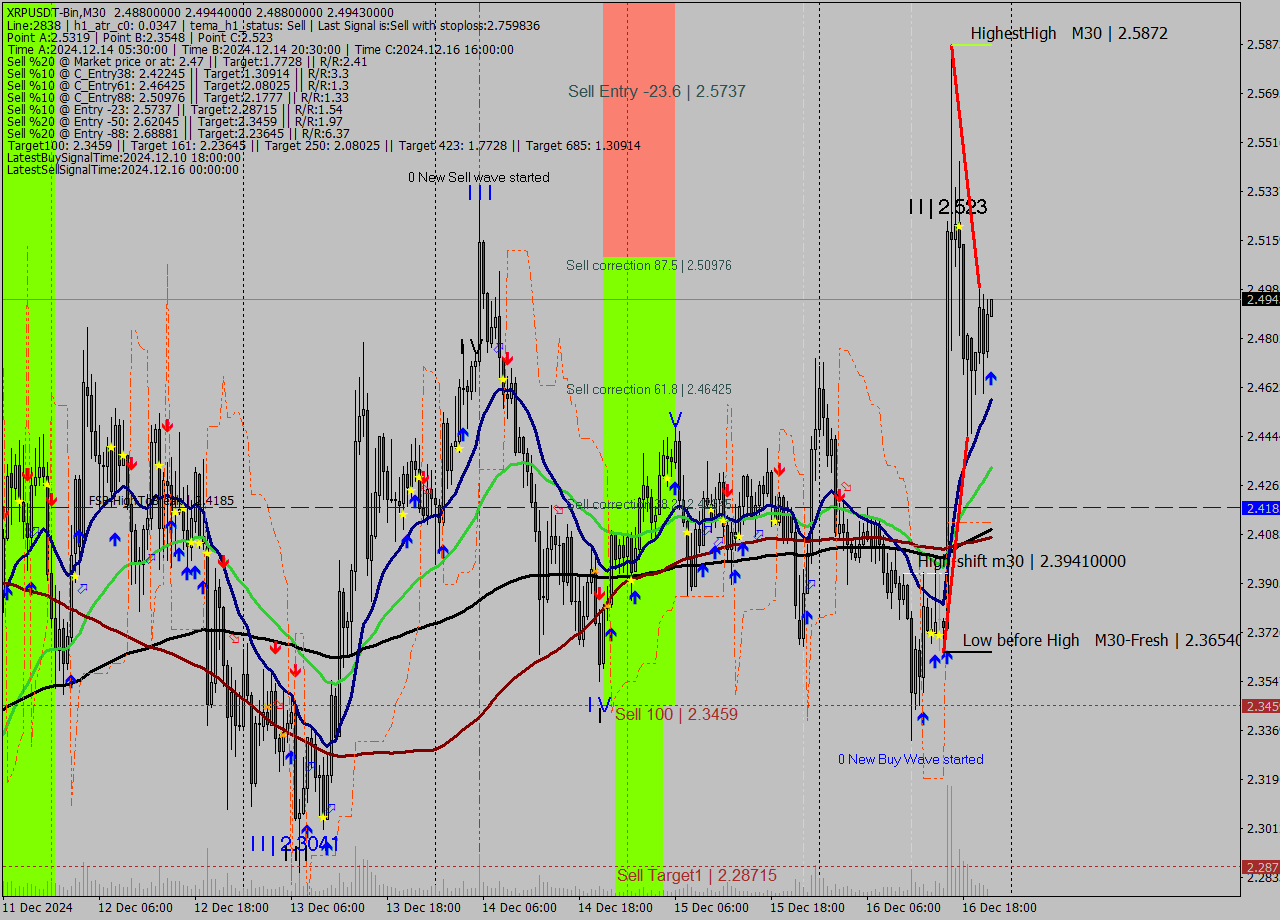Click the red 2.287 price tag on axis
The width and height of the screenshot is (1280, 920).
(x=1260, y=866)
